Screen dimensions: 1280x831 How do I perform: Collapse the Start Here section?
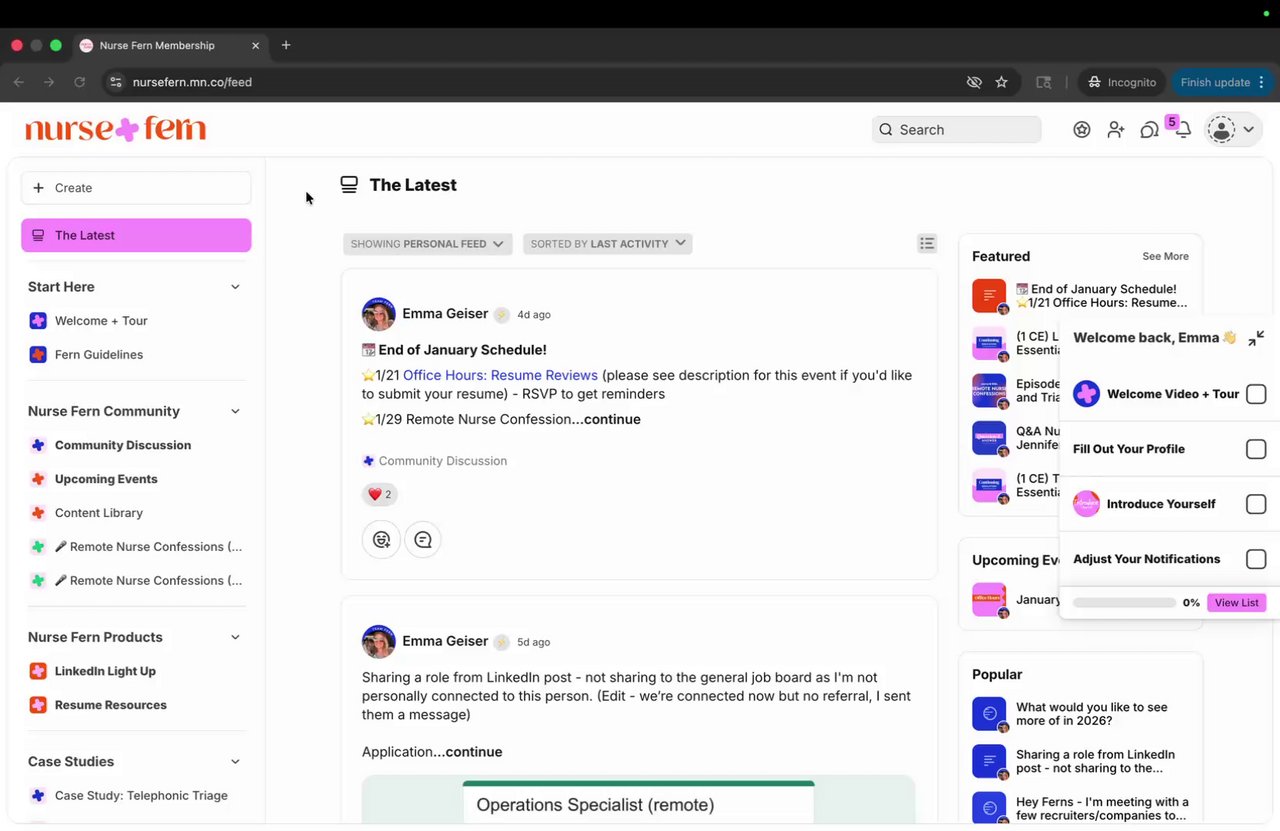tap(235, 287)
